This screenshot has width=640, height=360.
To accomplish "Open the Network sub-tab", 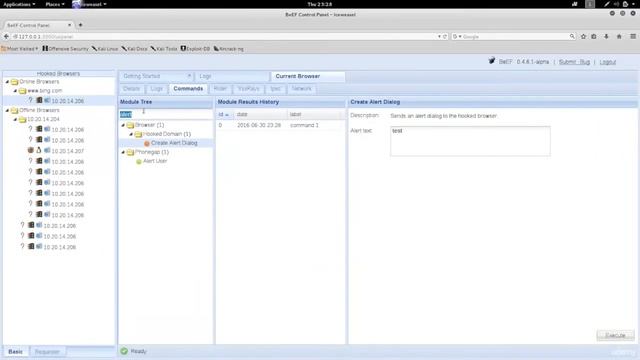I will point(301,89).
